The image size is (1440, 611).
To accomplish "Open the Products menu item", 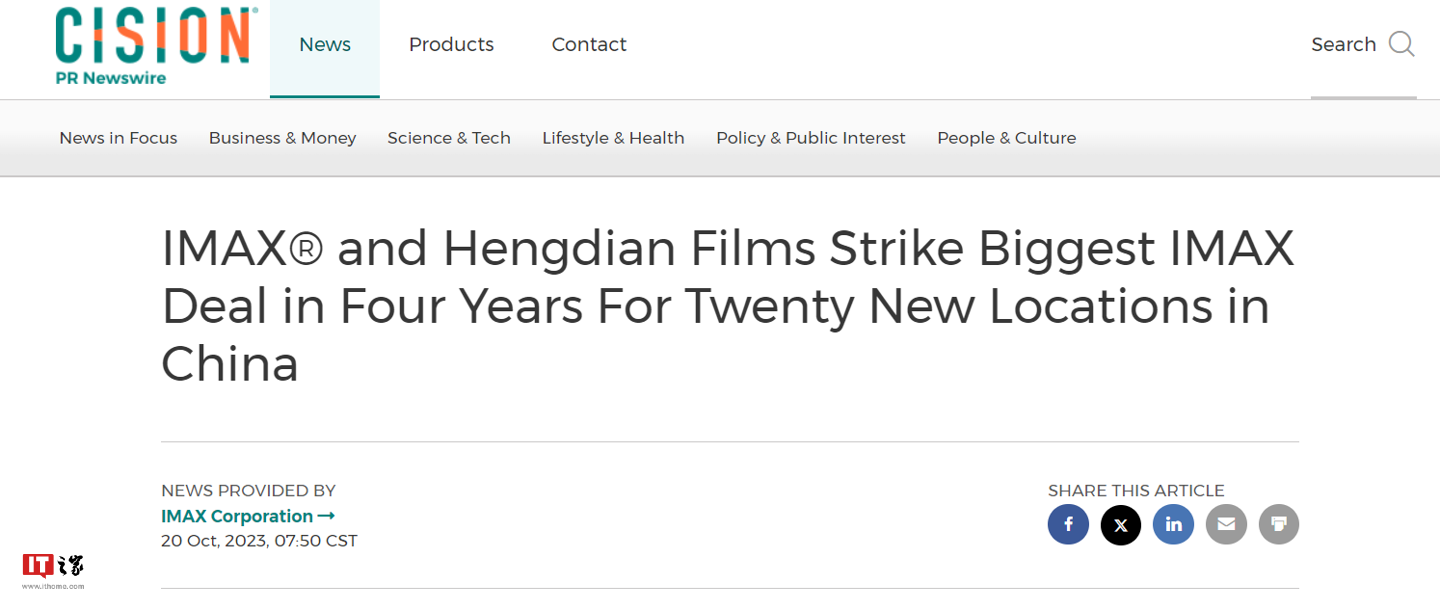I will tap(451, 45).
